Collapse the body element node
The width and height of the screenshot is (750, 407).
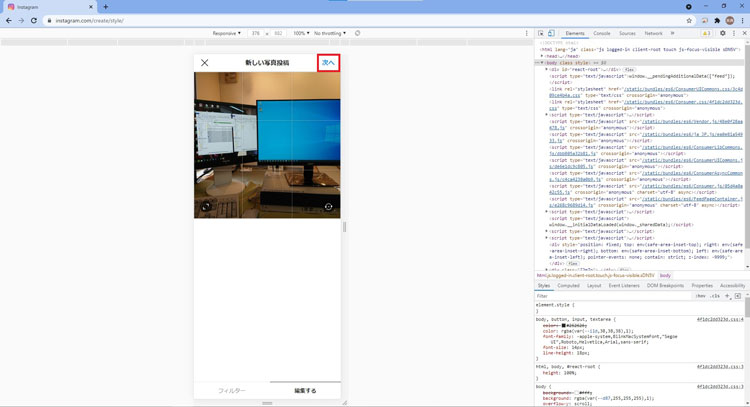[542, 63]
